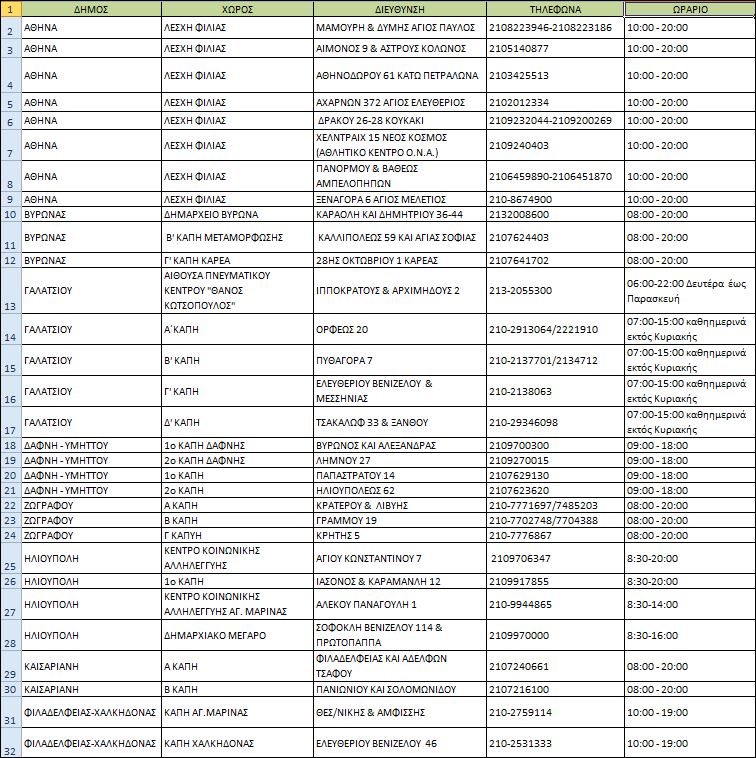The image size is (756, 758).
Task: Select the highlighted ΩΡΑΡΙΟ header cell
Action: (x=688, y=8)
